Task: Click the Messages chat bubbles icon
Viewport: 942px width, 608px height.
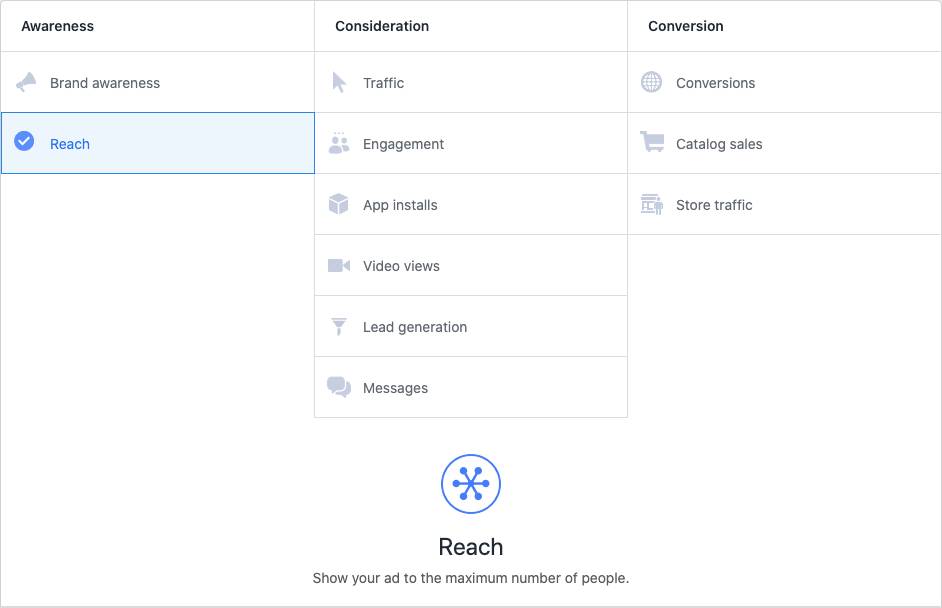Action: click(x=339, y=387)
